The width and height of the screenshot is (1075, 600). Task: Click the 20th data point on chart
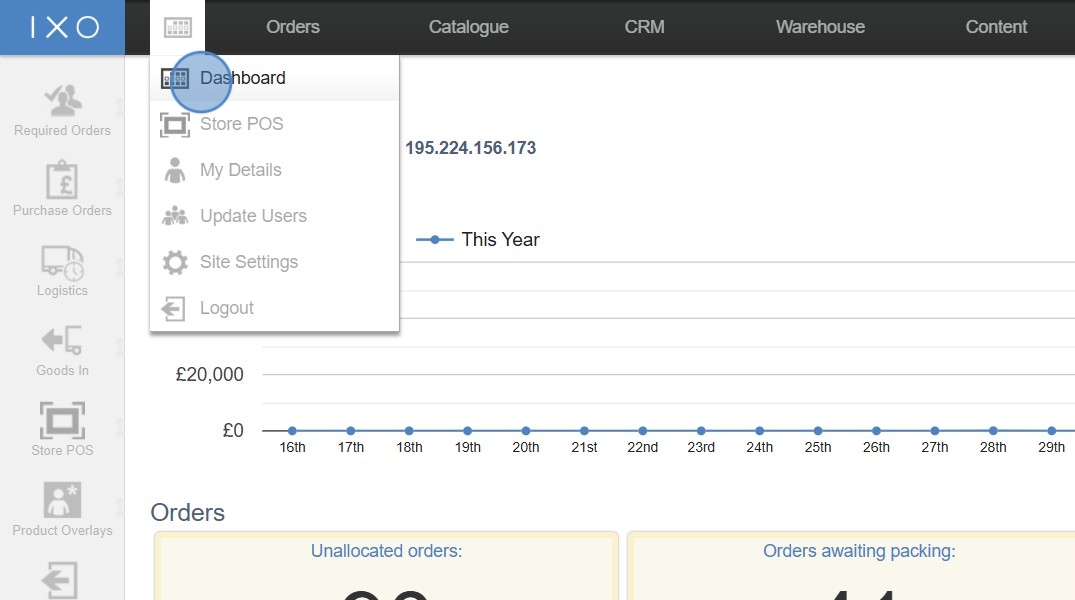click(526, 431)
